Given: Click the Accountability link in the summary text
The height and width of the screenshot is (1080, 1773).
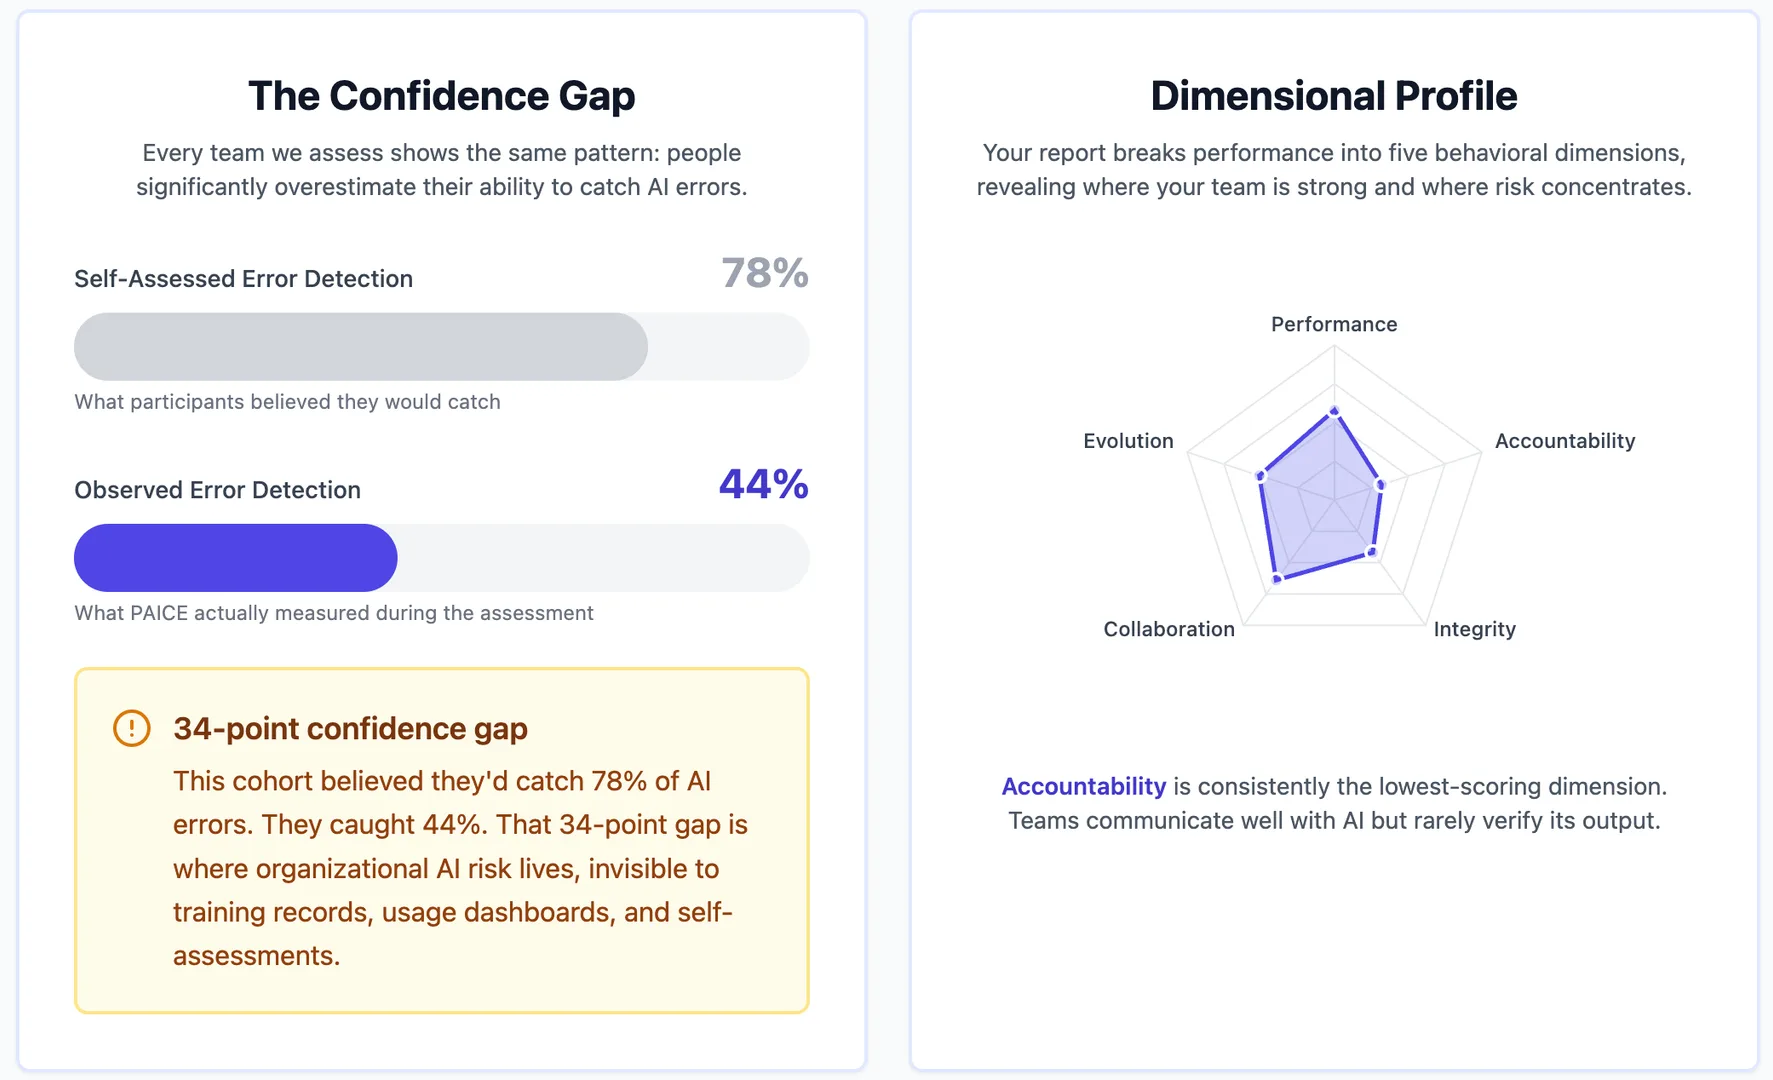Looking at the screenshot, I should pos(1083,787).
